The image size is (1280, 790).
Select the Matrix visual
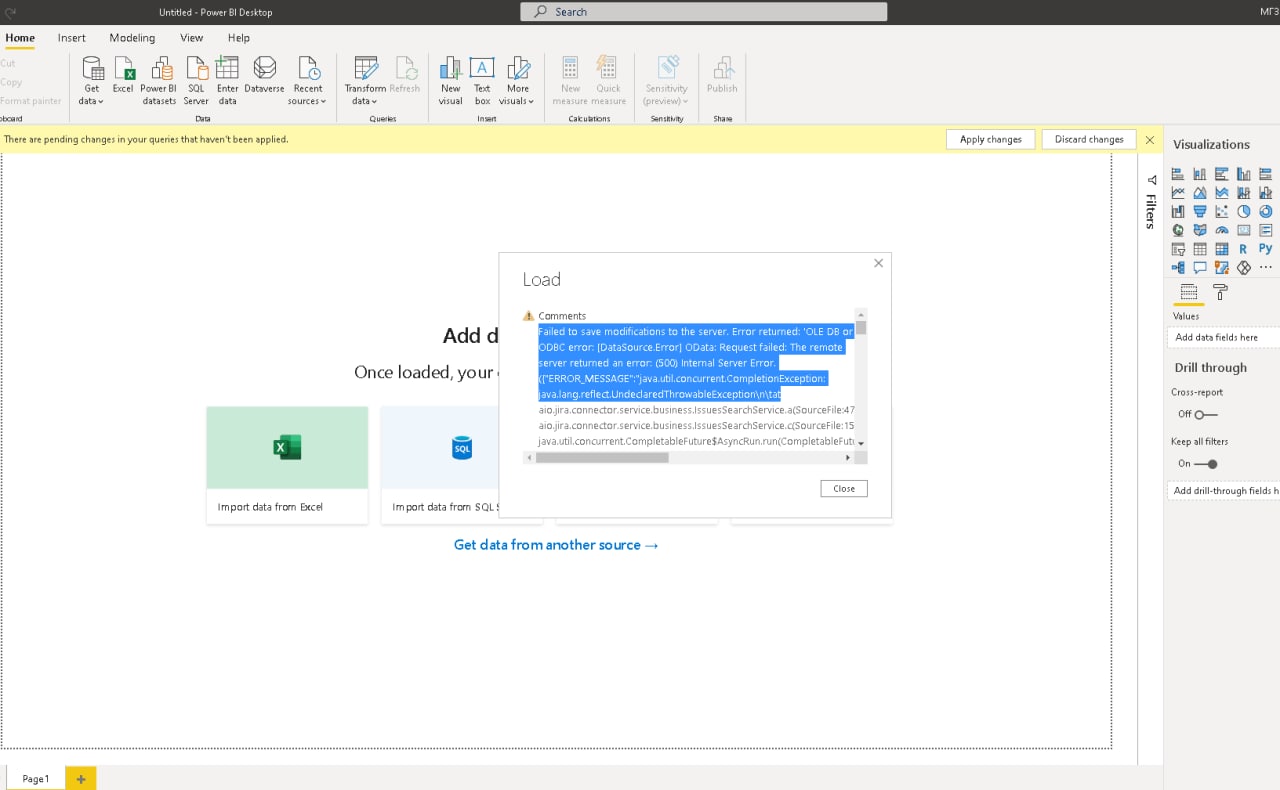(x=1222, y=249)
